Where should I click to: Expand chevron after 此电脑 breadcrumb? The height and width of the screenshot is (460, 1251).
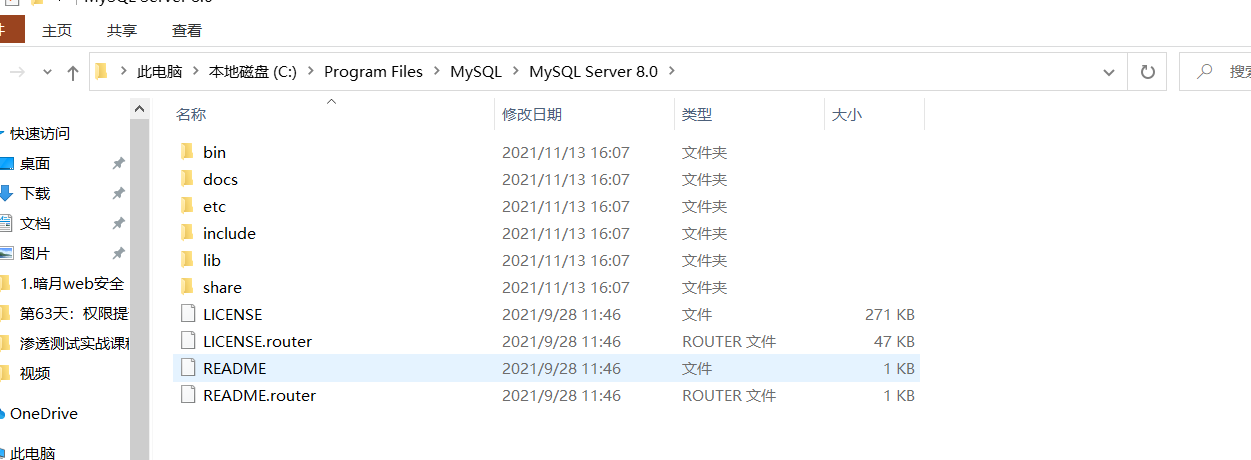[196, 72]
